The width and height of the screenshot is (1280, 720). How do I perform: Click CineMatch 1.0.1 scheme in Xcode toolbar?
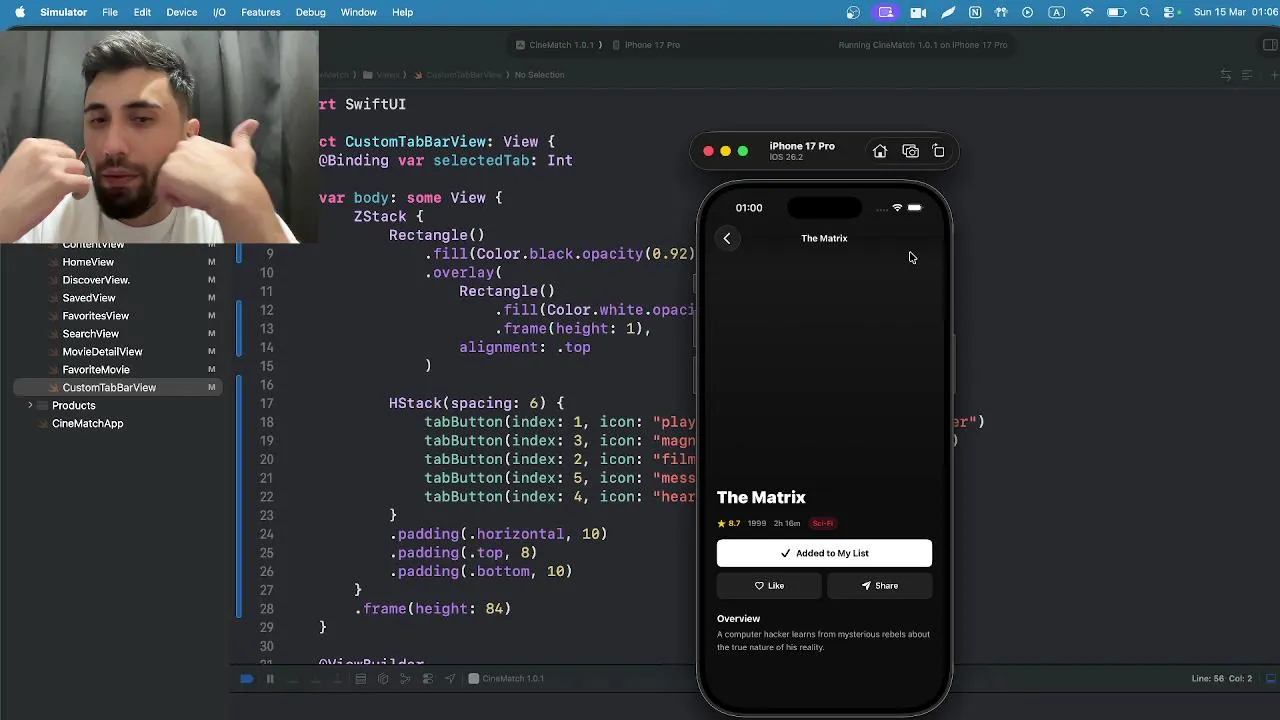[x=555, y=45]
